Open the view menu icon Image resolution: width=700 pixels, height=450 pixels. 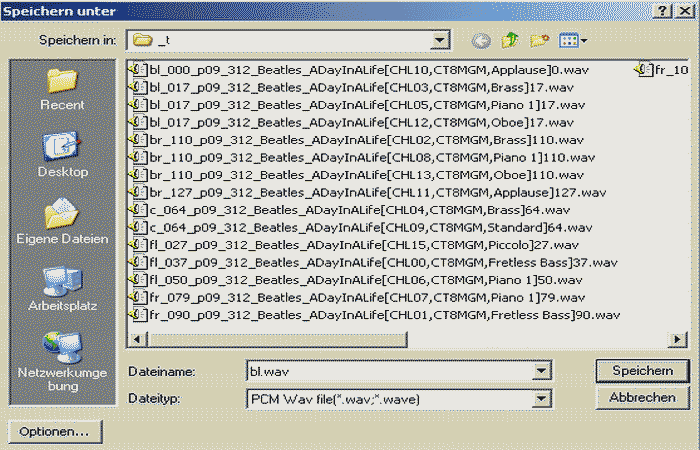[x=572, y=41]
